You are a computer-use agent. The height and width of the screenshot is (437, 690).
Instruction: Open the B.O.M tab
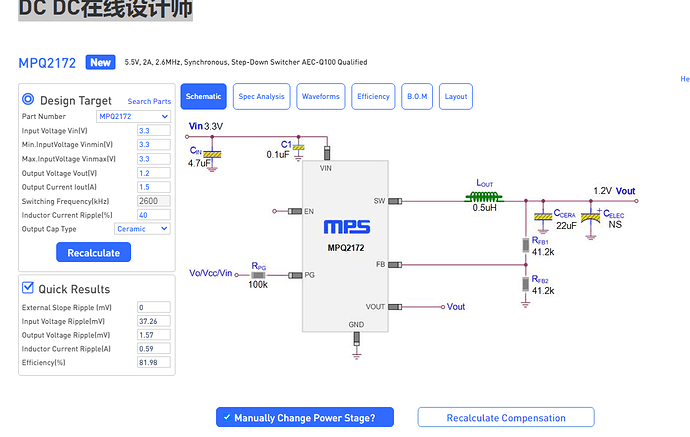417,96
